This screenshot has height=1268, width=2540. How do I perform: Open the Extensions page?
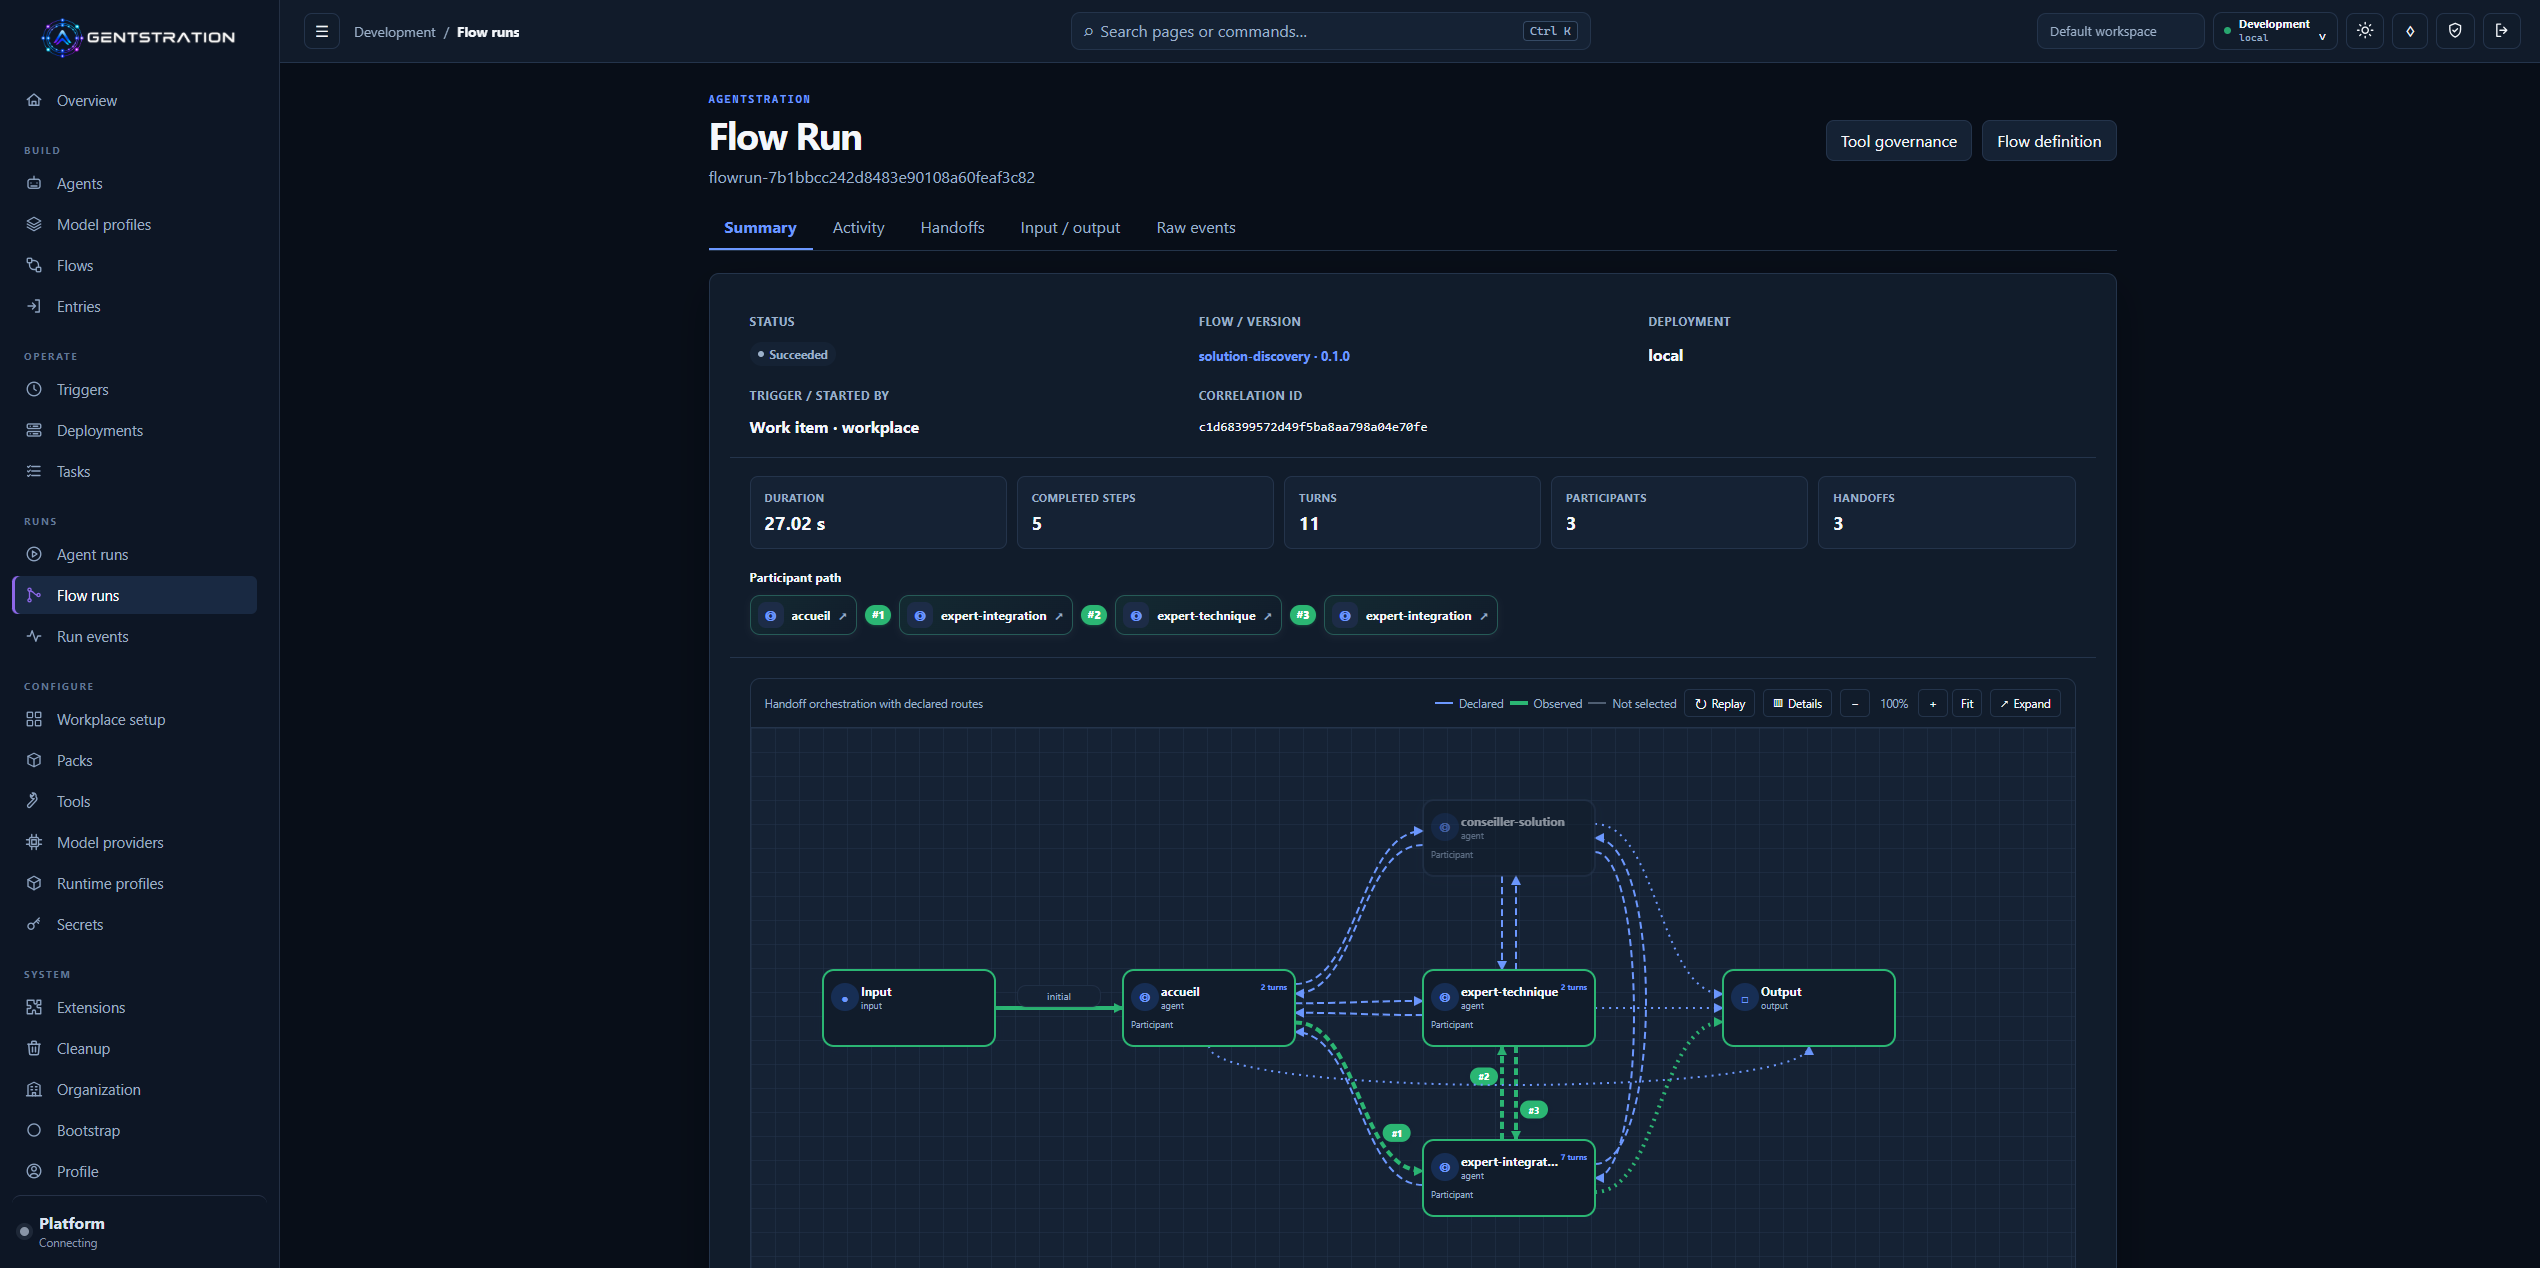point(135,1007)
